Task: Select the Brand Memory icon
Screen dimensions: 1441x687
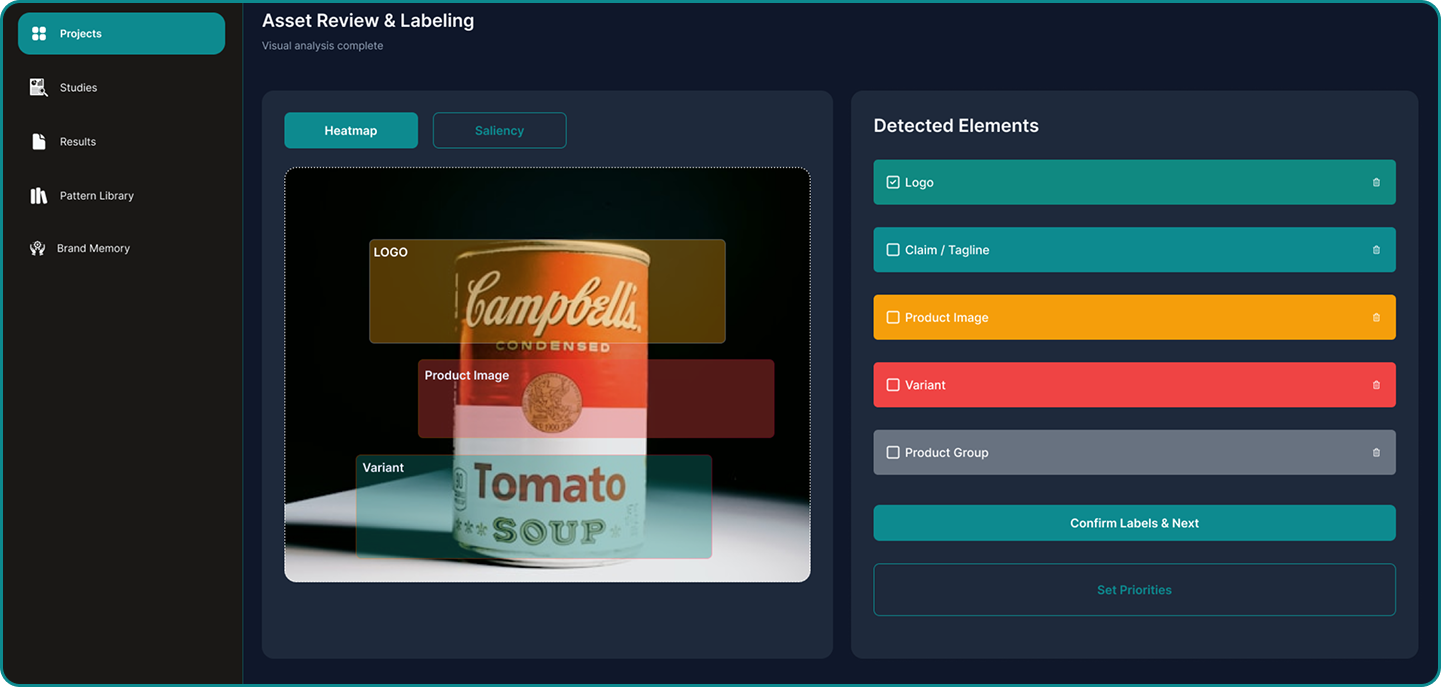Action: click(x=37, y=248)
